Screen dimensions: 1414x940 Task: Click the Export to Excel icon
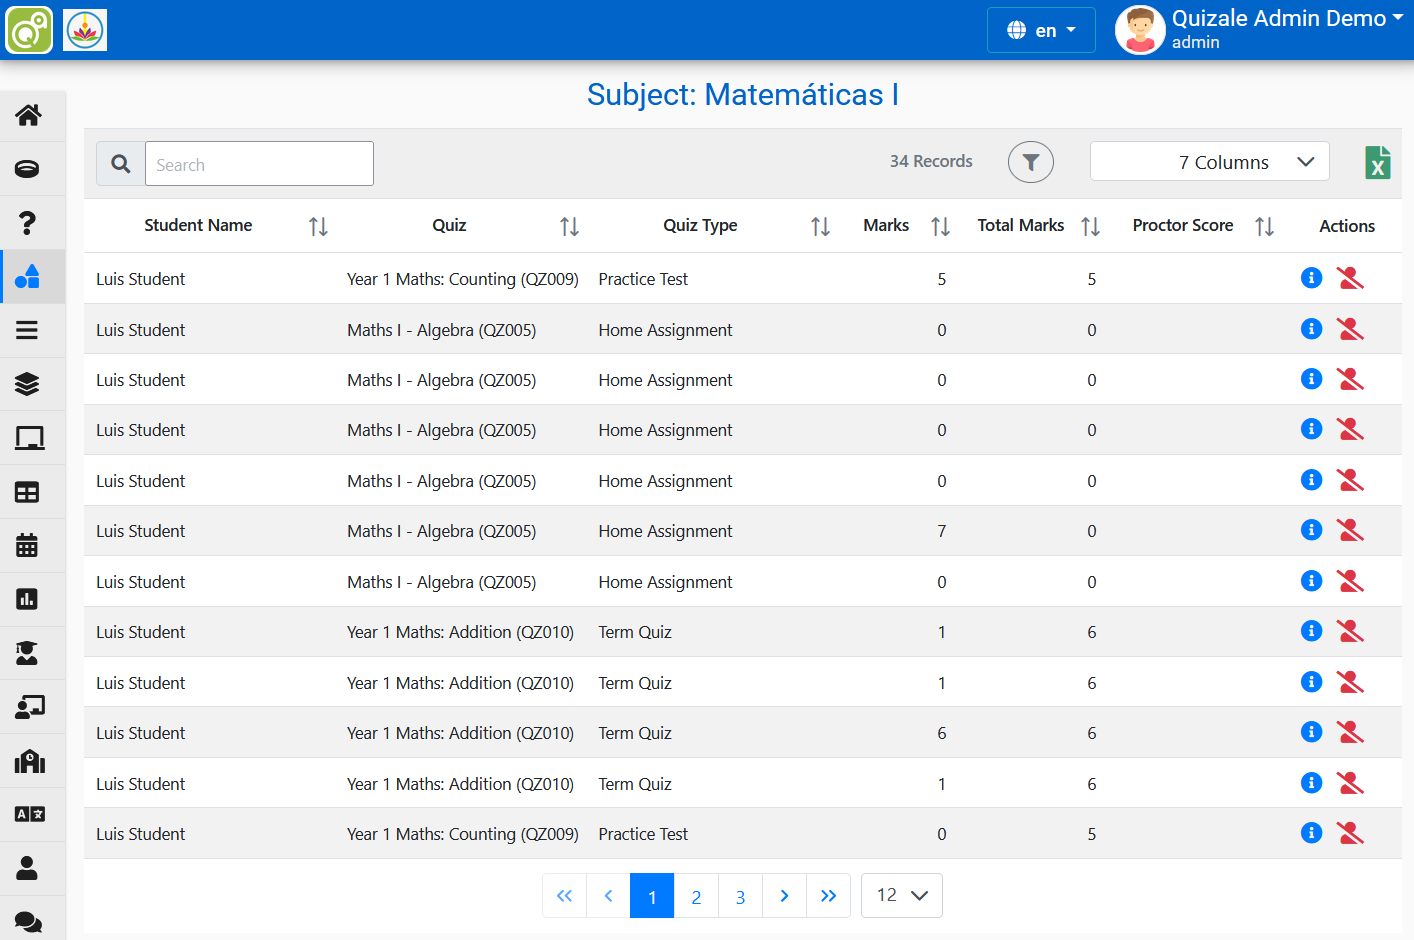click(x=1377, y=163)
